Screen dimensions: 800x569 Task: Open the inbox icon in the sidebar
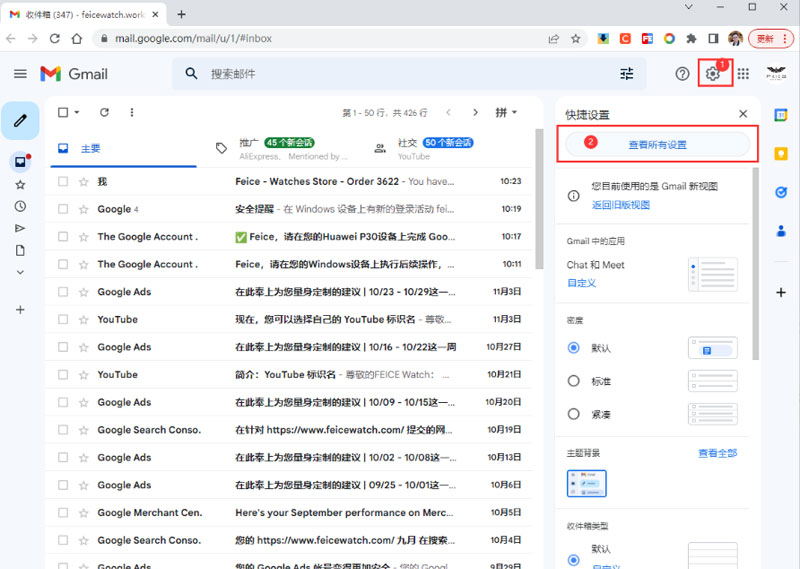(20, 162)
